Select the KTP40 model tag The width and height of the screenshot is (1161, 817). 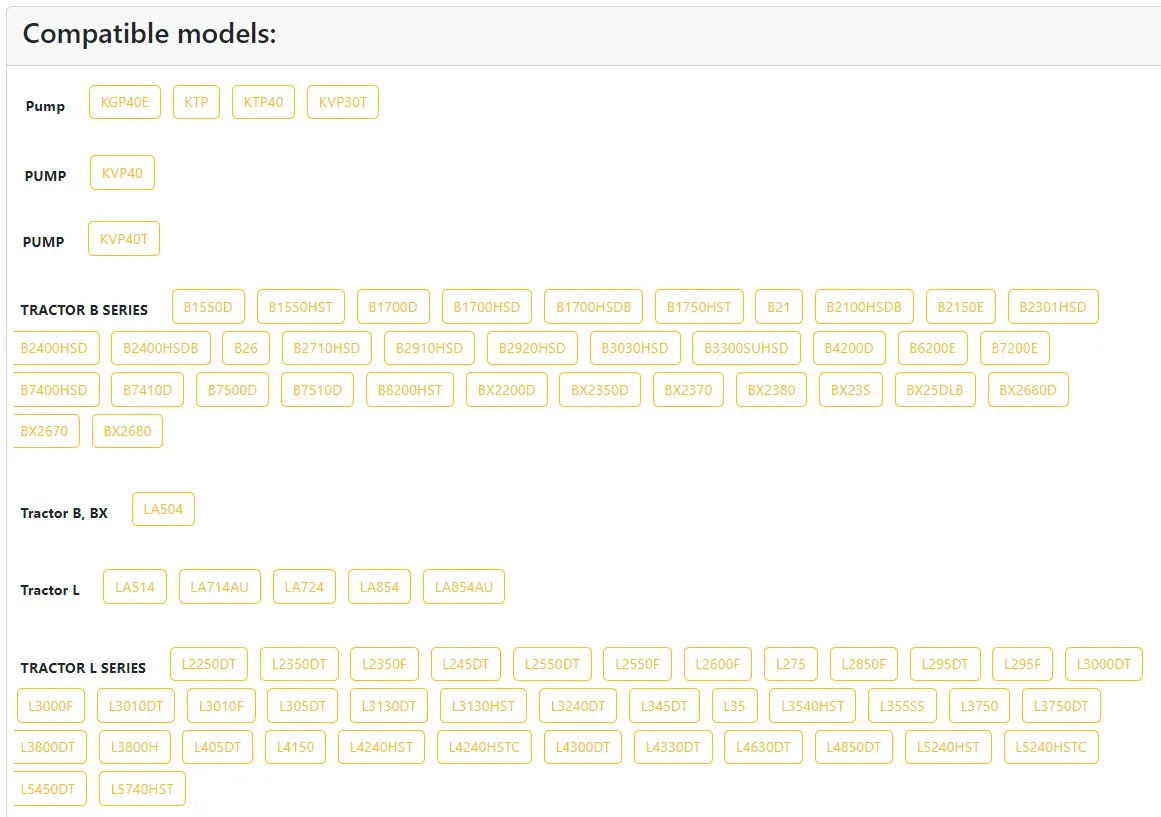click(263, 102)
